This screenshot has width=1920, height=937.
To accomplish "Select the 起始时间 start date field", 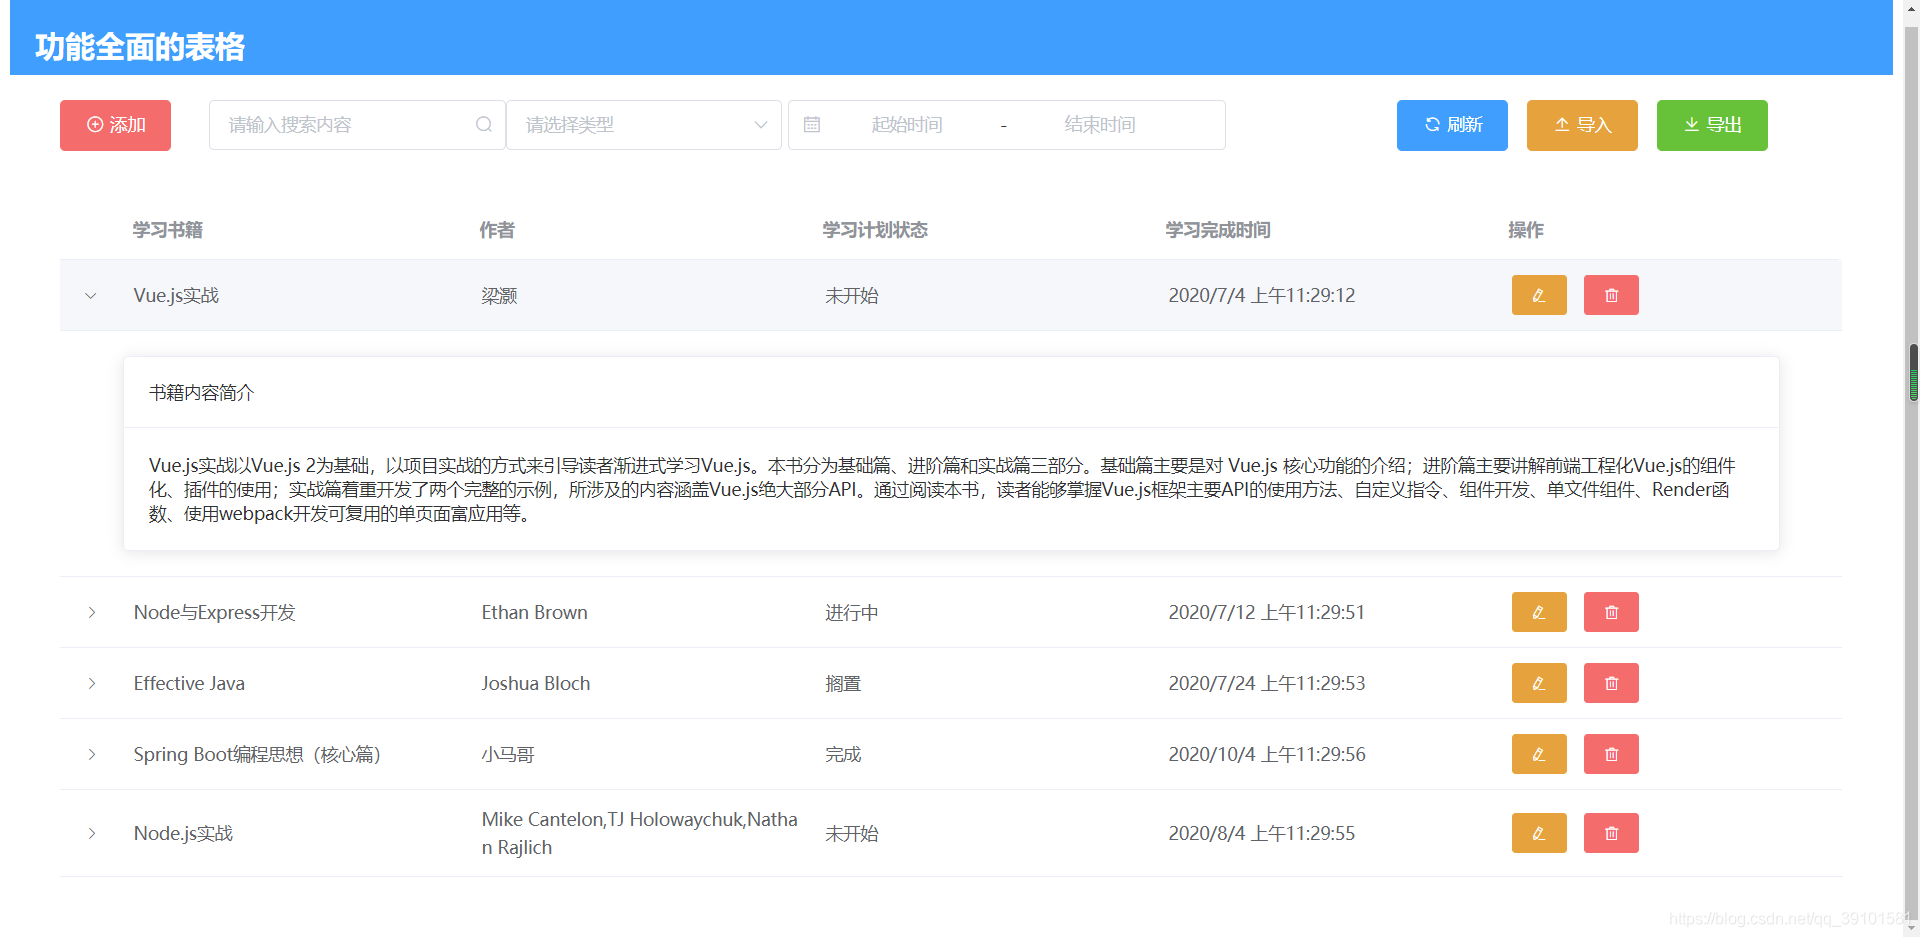I will click(907, 125).
